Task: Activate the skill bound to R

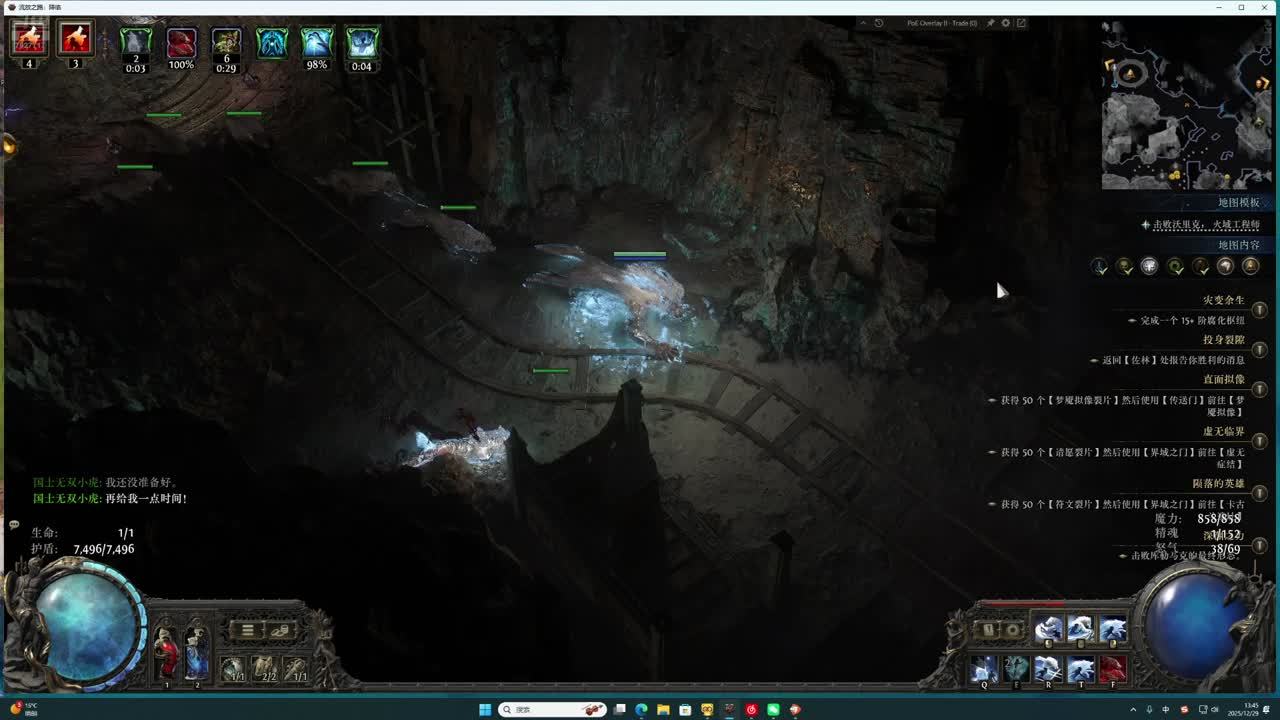Action: [1048, 668]
